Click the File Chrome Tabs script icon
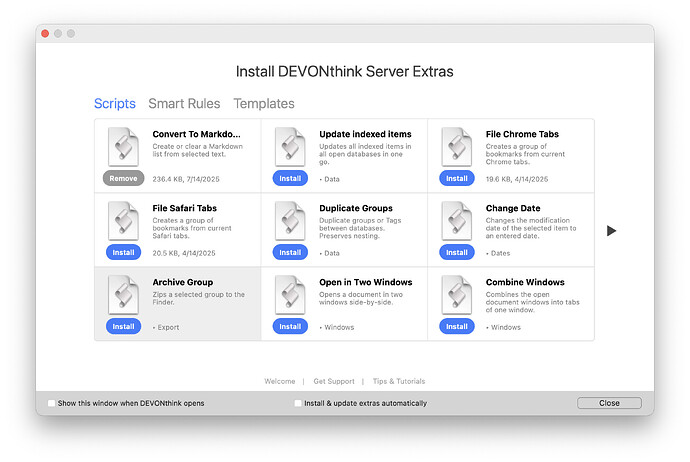The width and height of the screenshot is (690, 462). coord(457,147)
